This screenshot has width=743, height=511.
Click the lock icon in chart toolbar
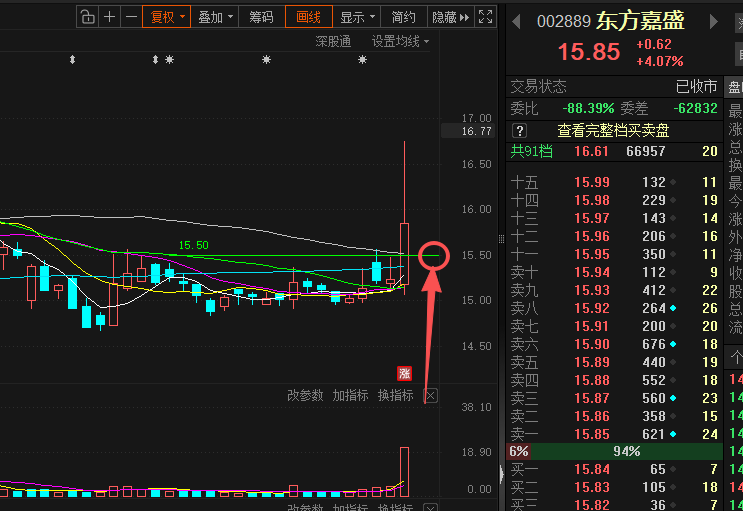point(88,18)
